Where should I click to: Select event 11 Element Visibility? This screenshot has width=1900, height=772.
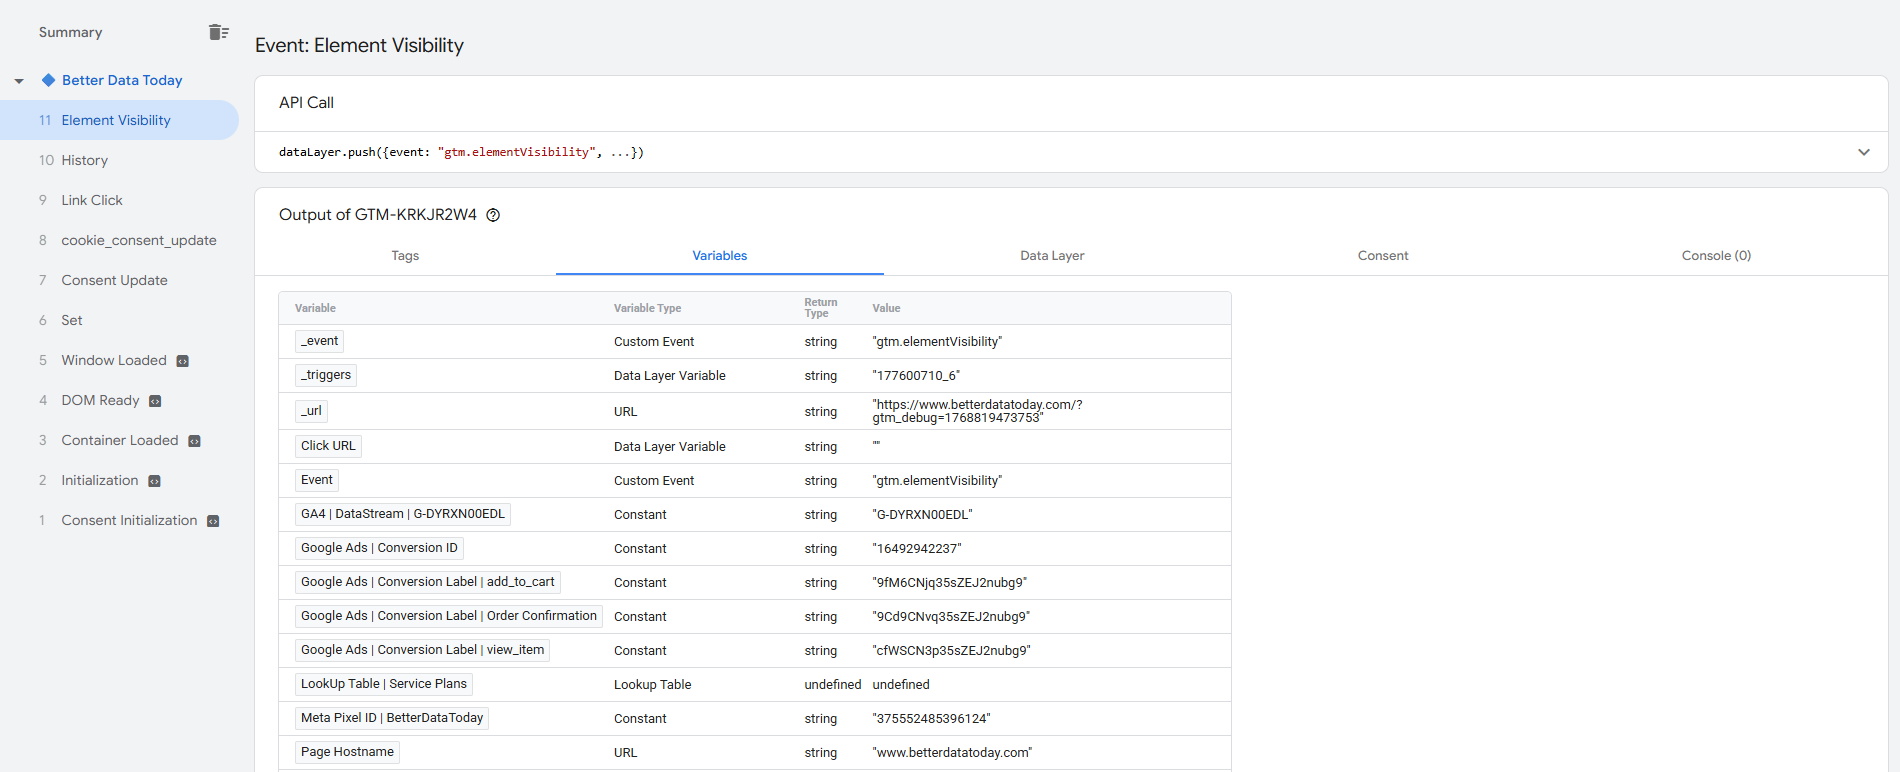click(x=119, y=120)
